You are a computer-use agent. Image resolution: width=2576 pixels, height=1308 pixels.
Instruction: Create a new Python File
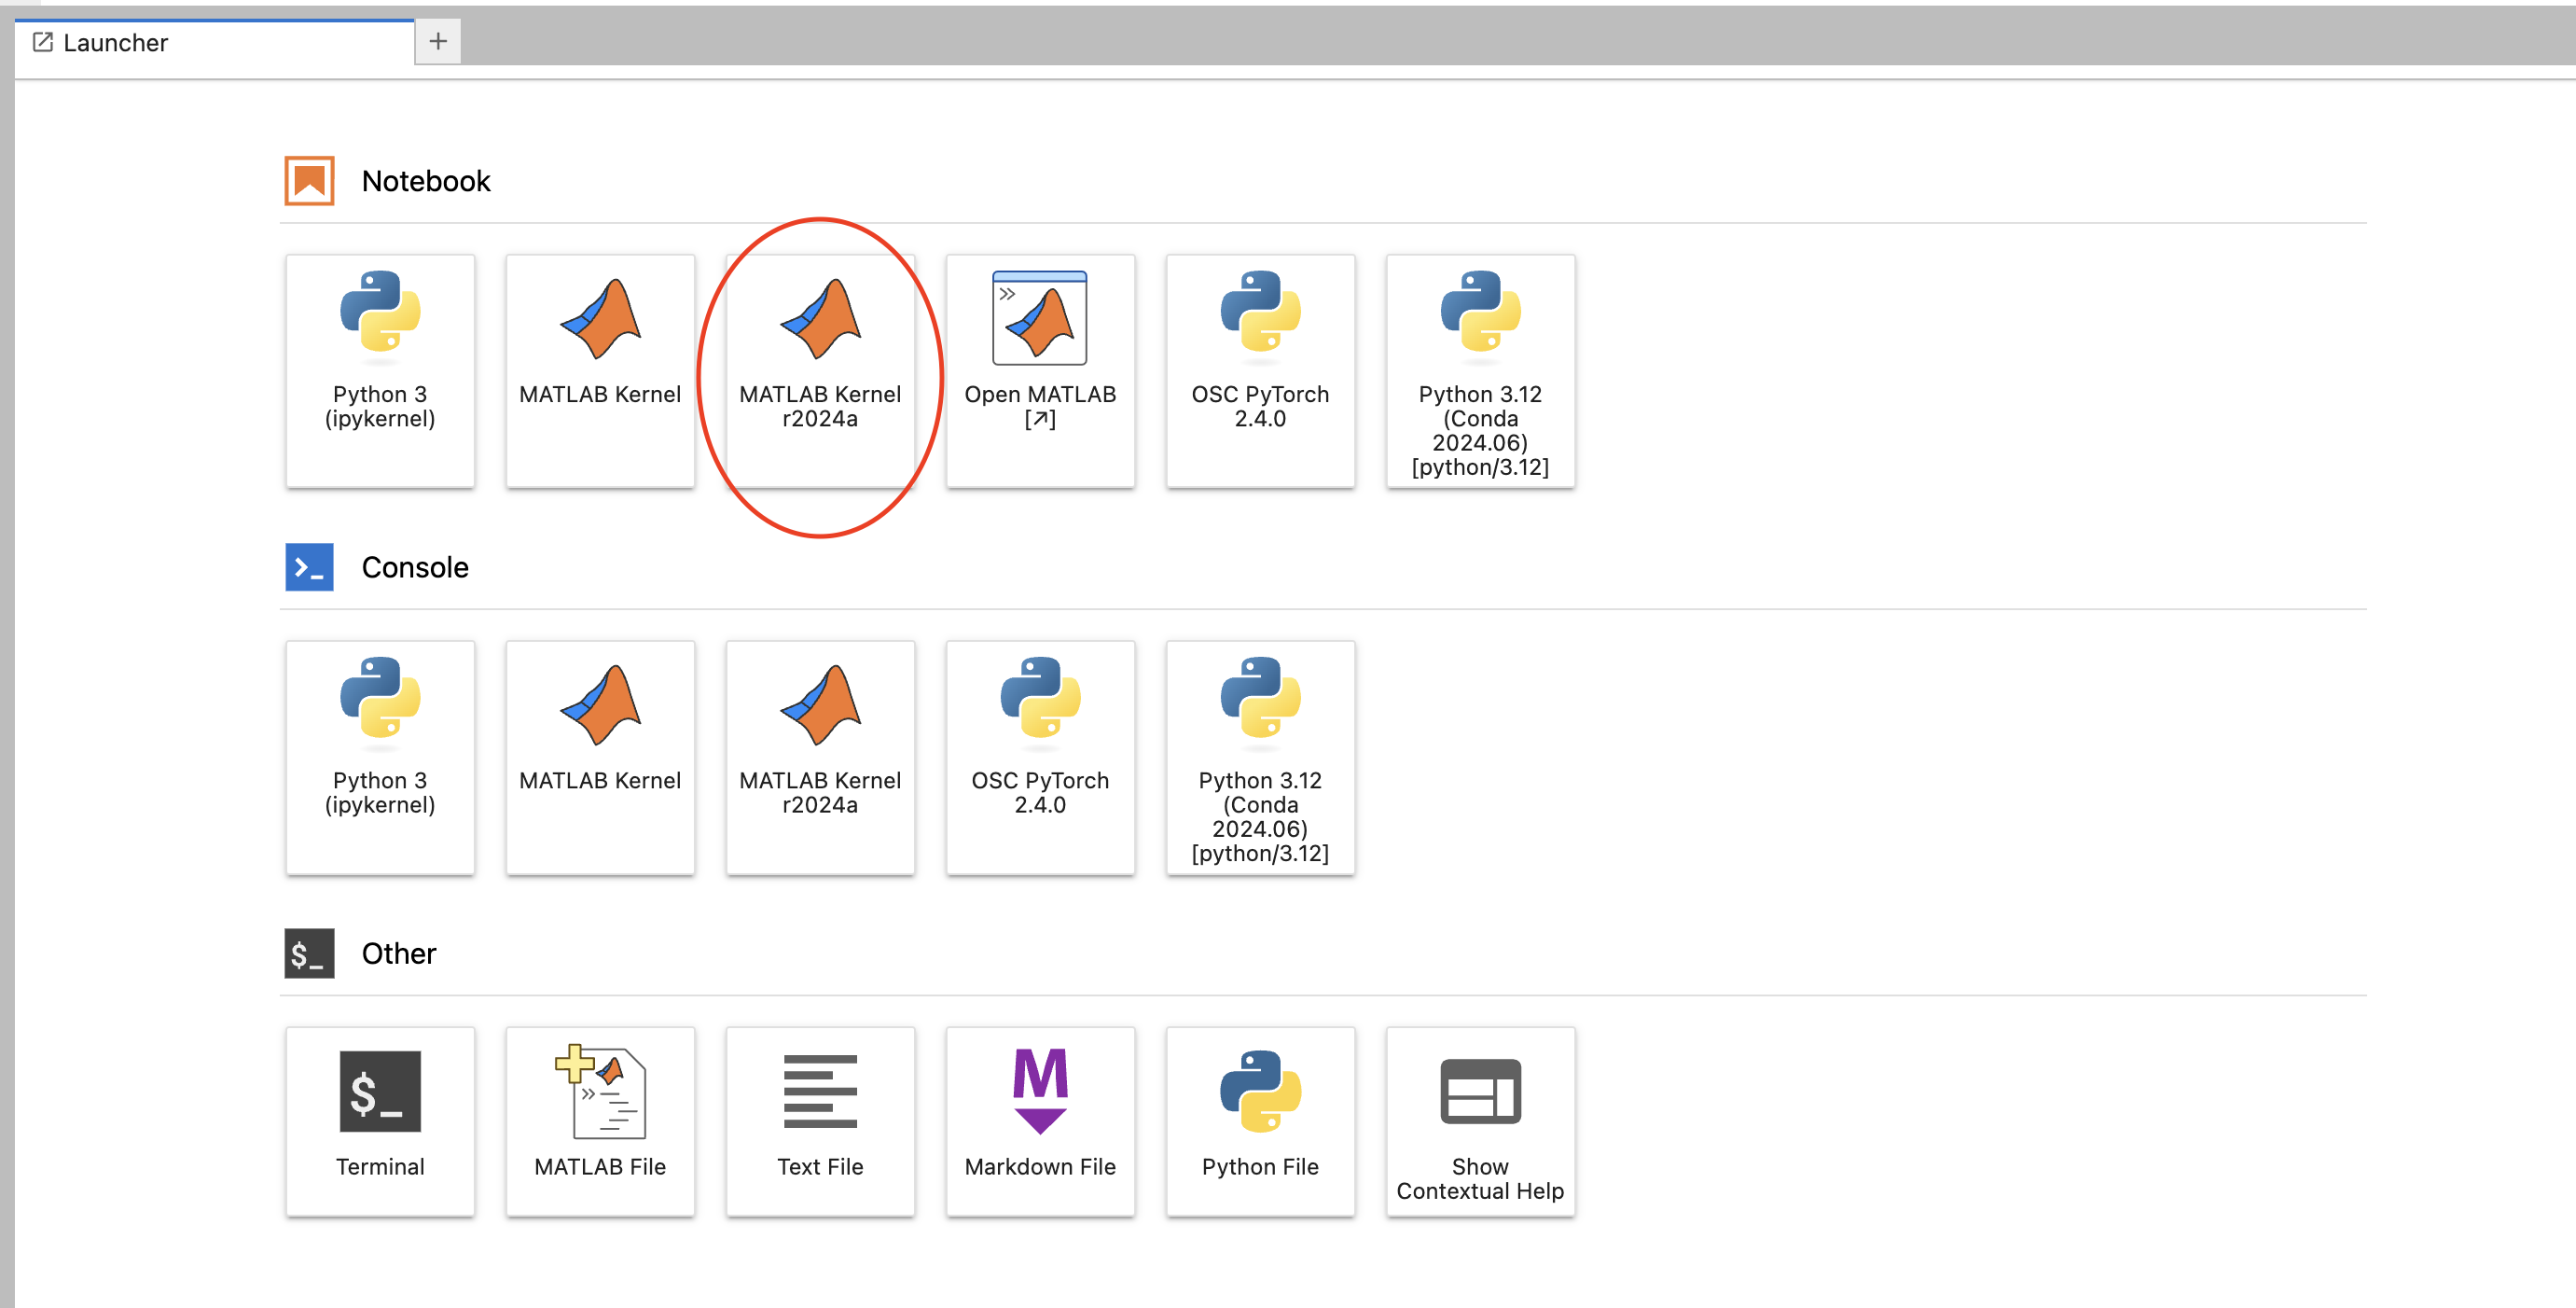click(1260, 1120)
